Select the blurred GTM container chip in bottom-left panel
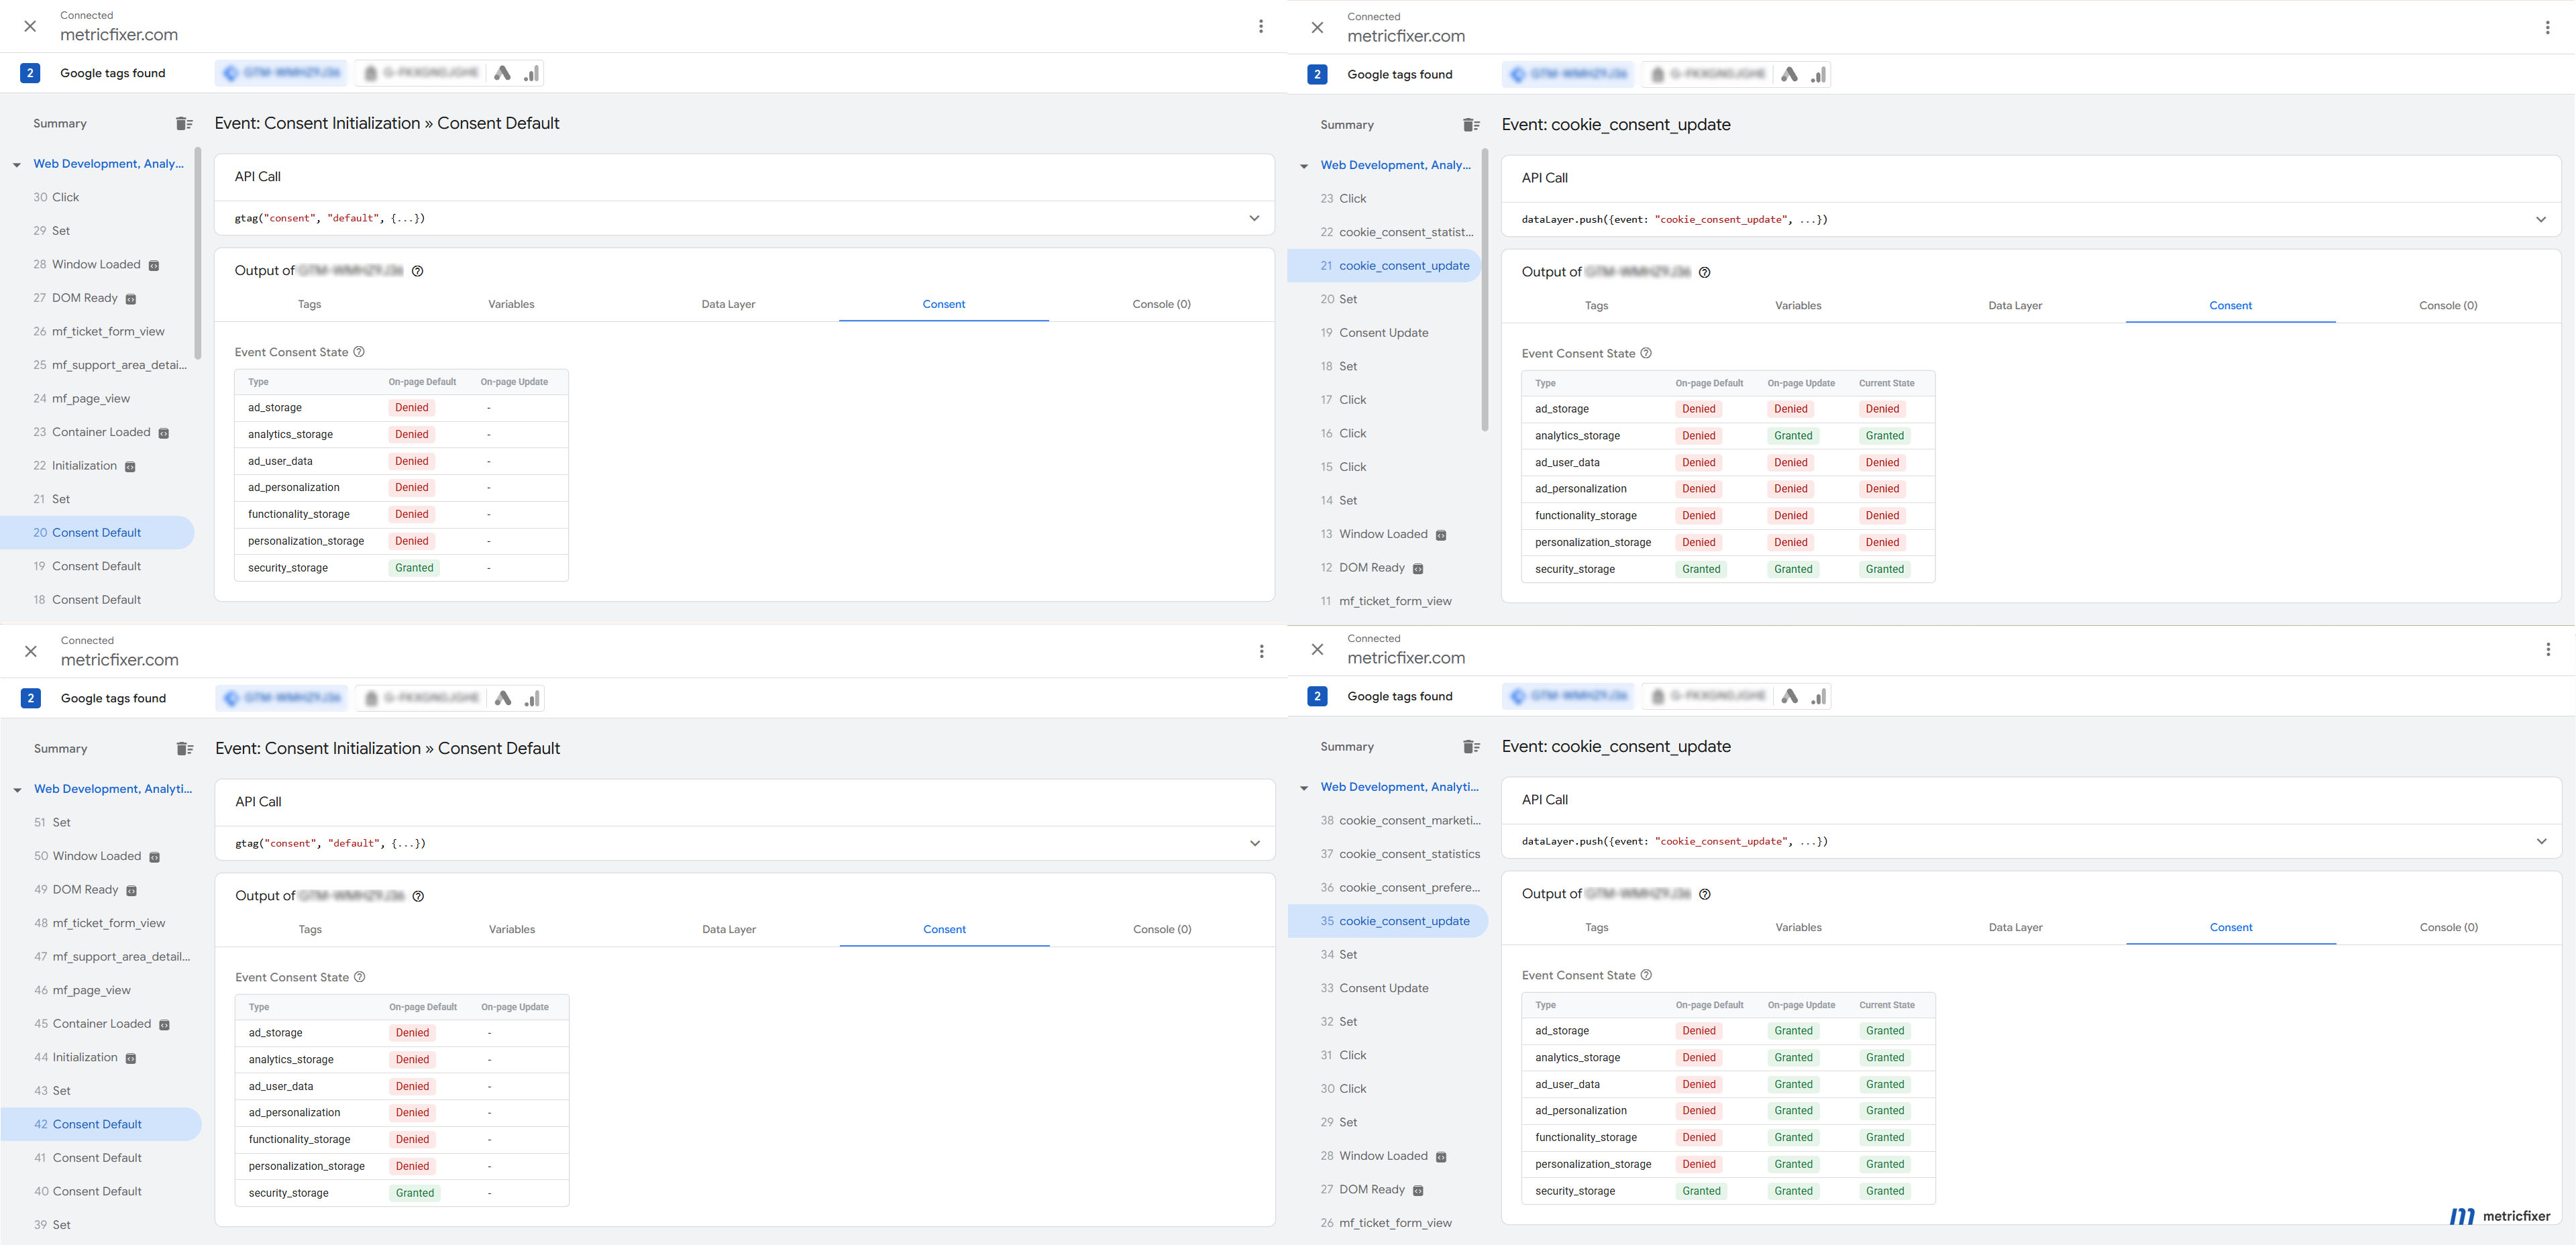Viewport: 2576px width, 1245px height. (x=282, y=698)
